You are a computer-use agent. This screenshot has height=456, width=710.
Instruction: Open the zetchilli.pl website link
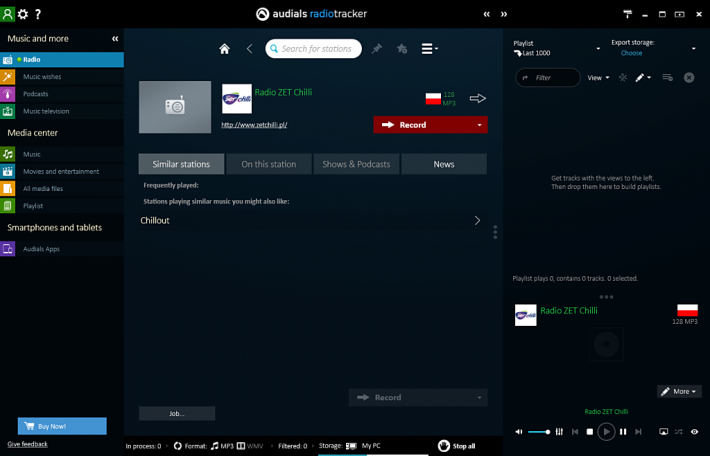coord(254,125)
